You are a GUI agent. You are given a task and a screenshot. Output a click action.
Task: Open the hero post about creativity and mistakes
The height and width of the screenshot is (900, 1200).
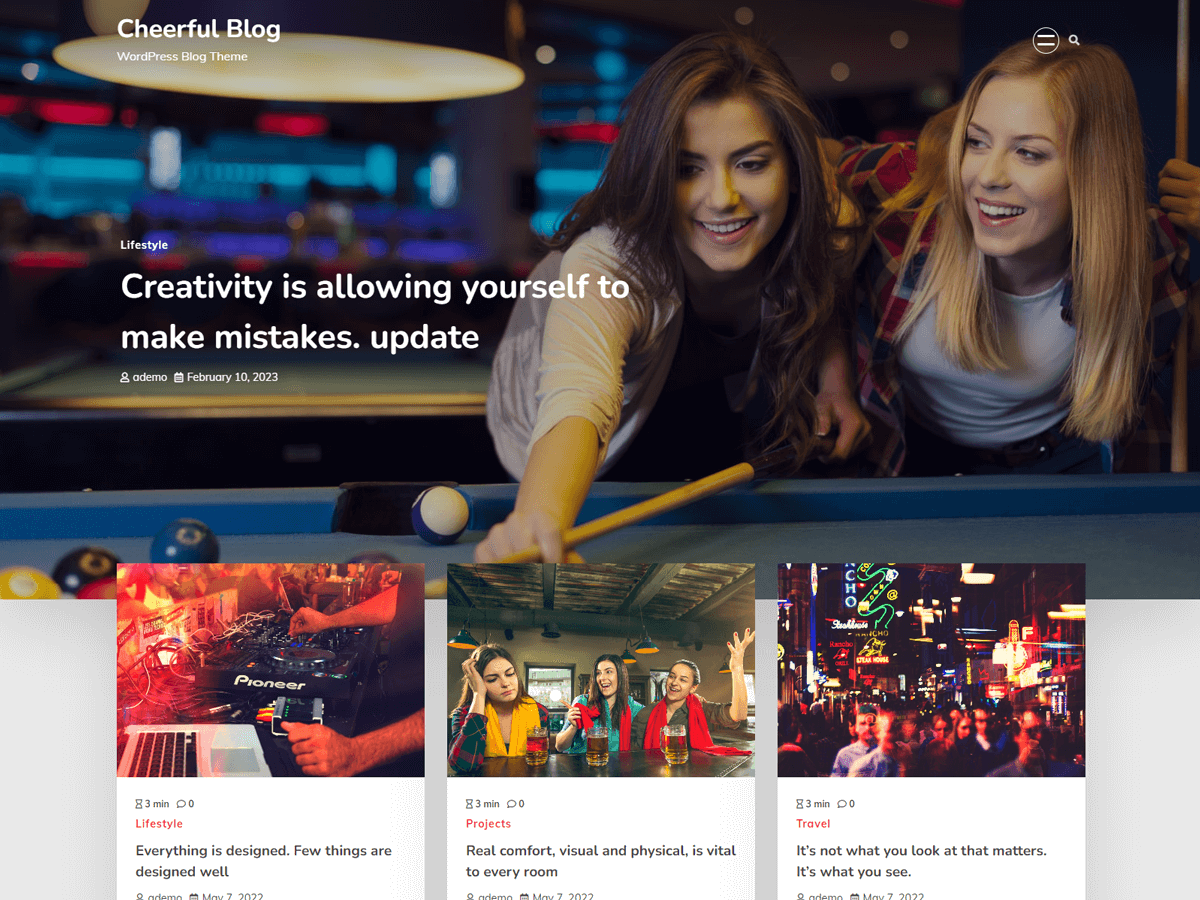point(374,308)
